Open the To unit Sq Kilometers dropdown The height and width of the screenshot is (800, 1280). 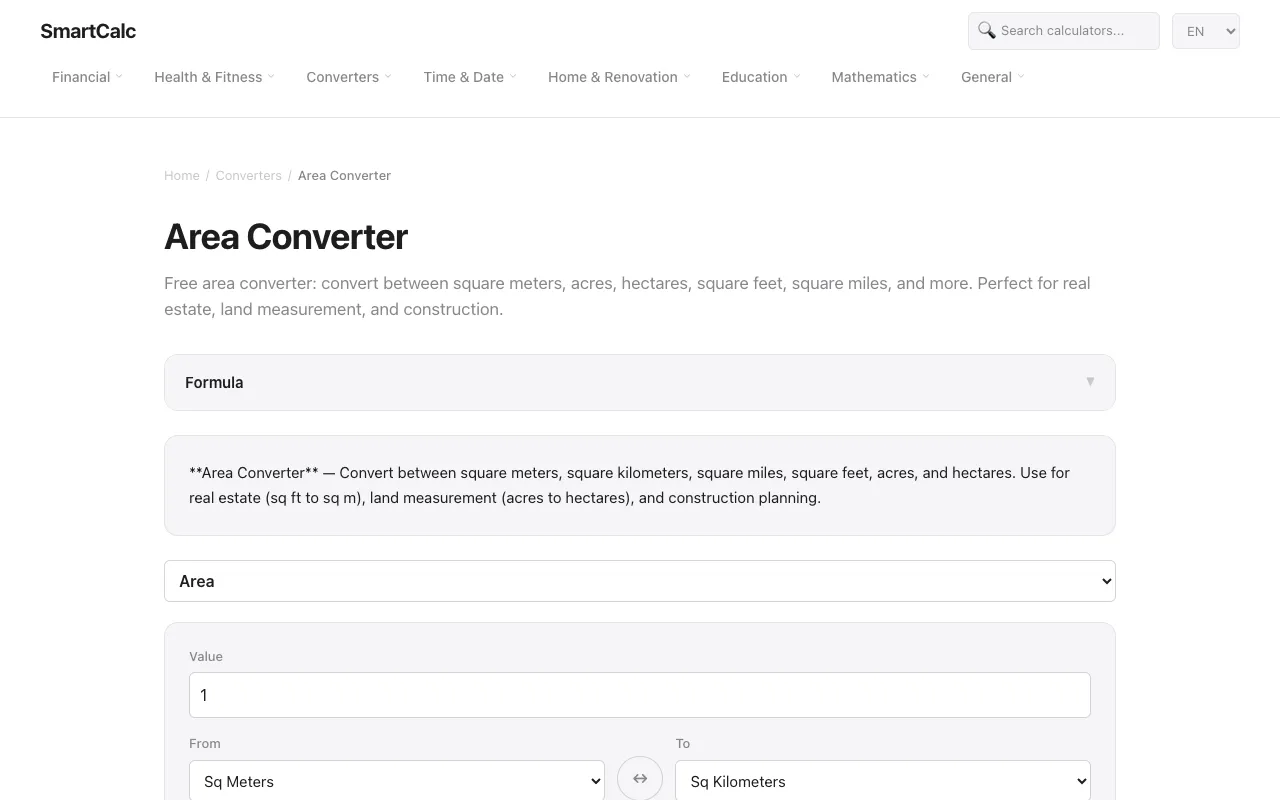pyautogui.click(x=883, y=781)
